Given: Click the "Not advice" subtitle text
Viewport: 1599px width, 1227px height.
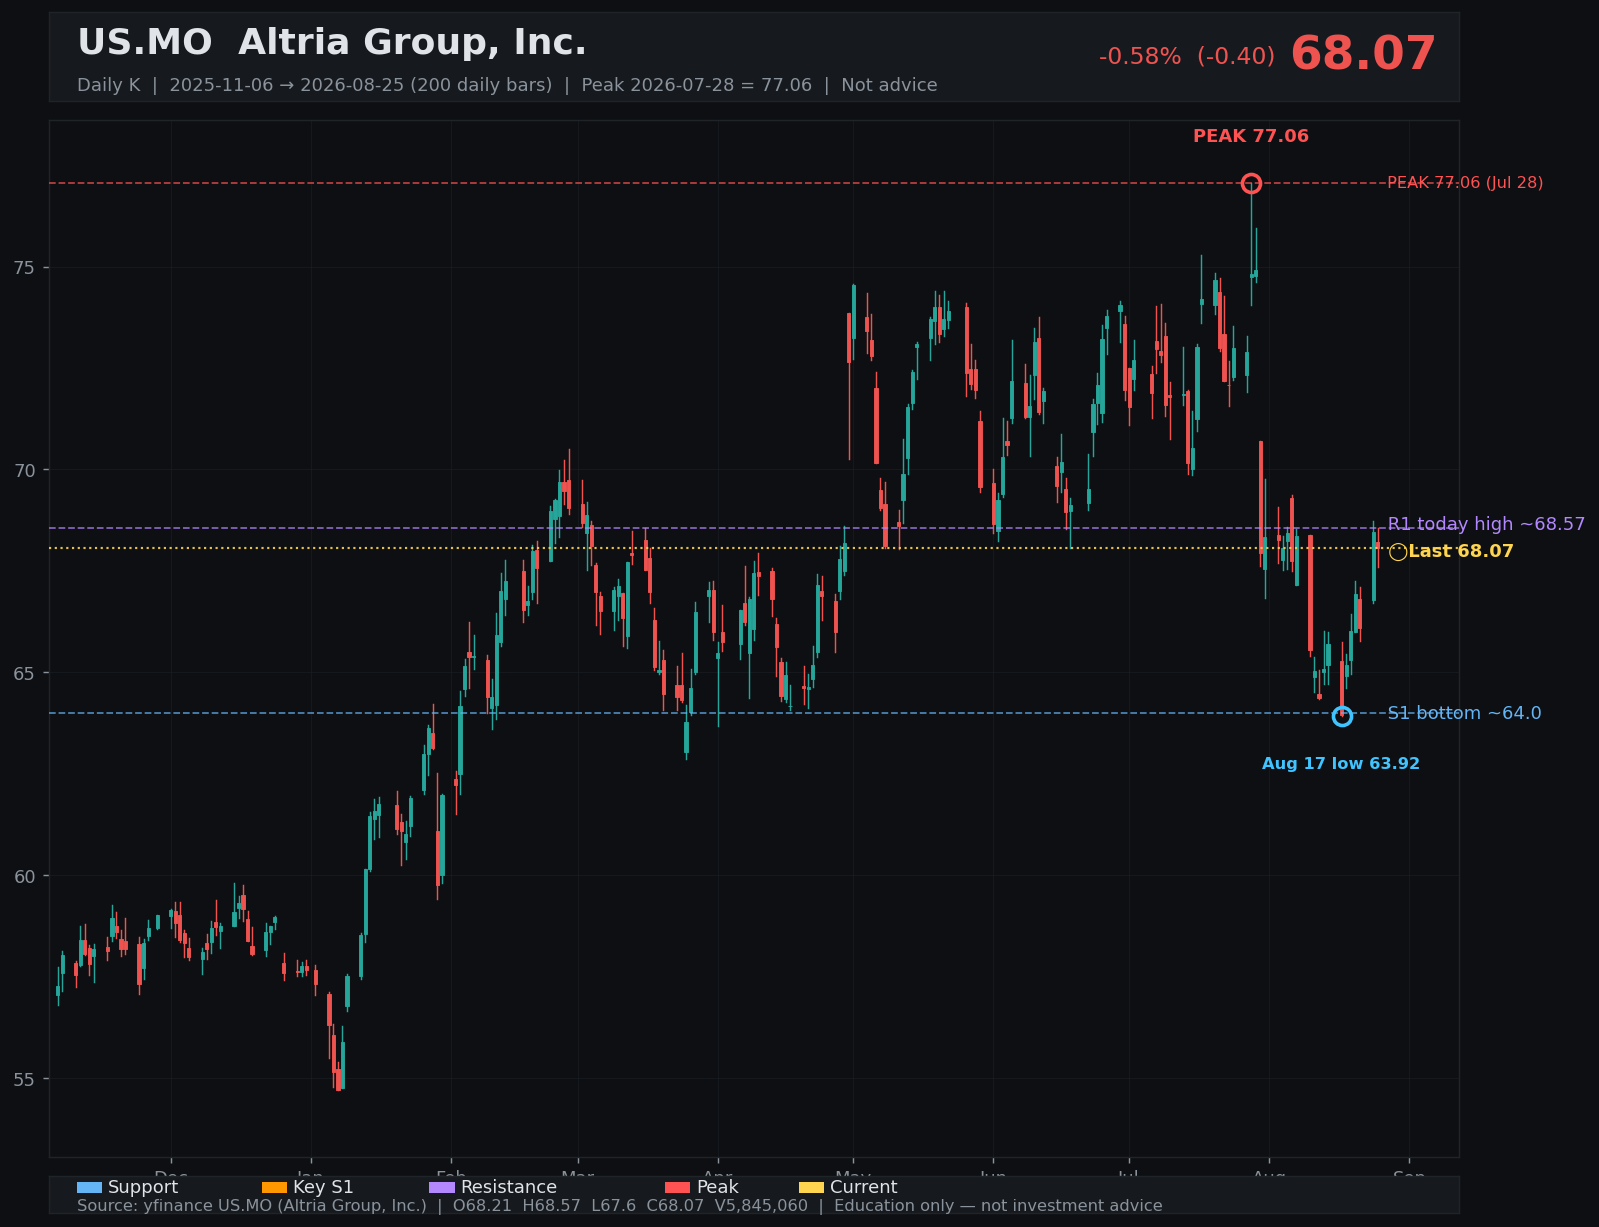Looking at the screenshot, I should (x=889, y=85).
